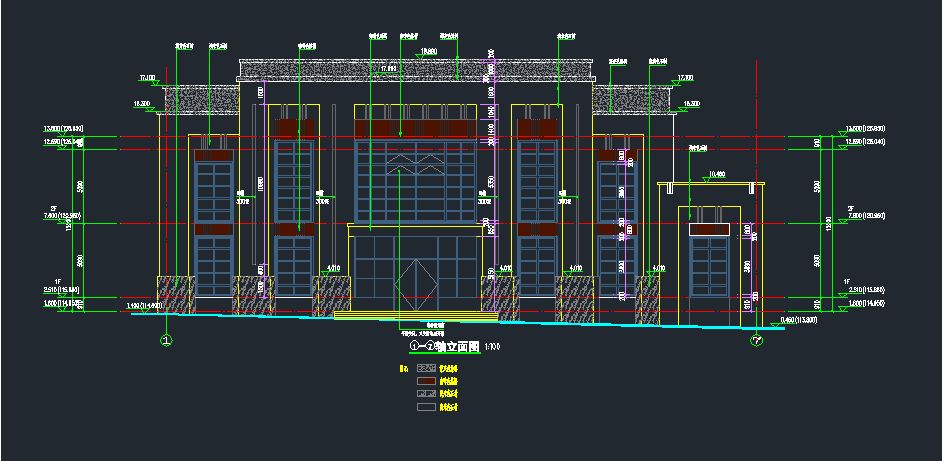Pick the third legend swatch with grey hatch
942x461 pixels.
tap(426, 394)
